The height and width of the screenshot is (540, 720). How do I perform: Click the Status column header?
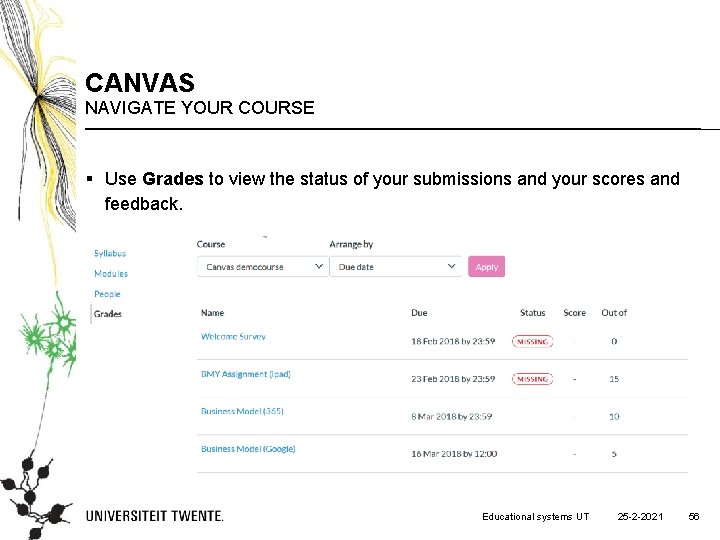click(x=533, y=313)
